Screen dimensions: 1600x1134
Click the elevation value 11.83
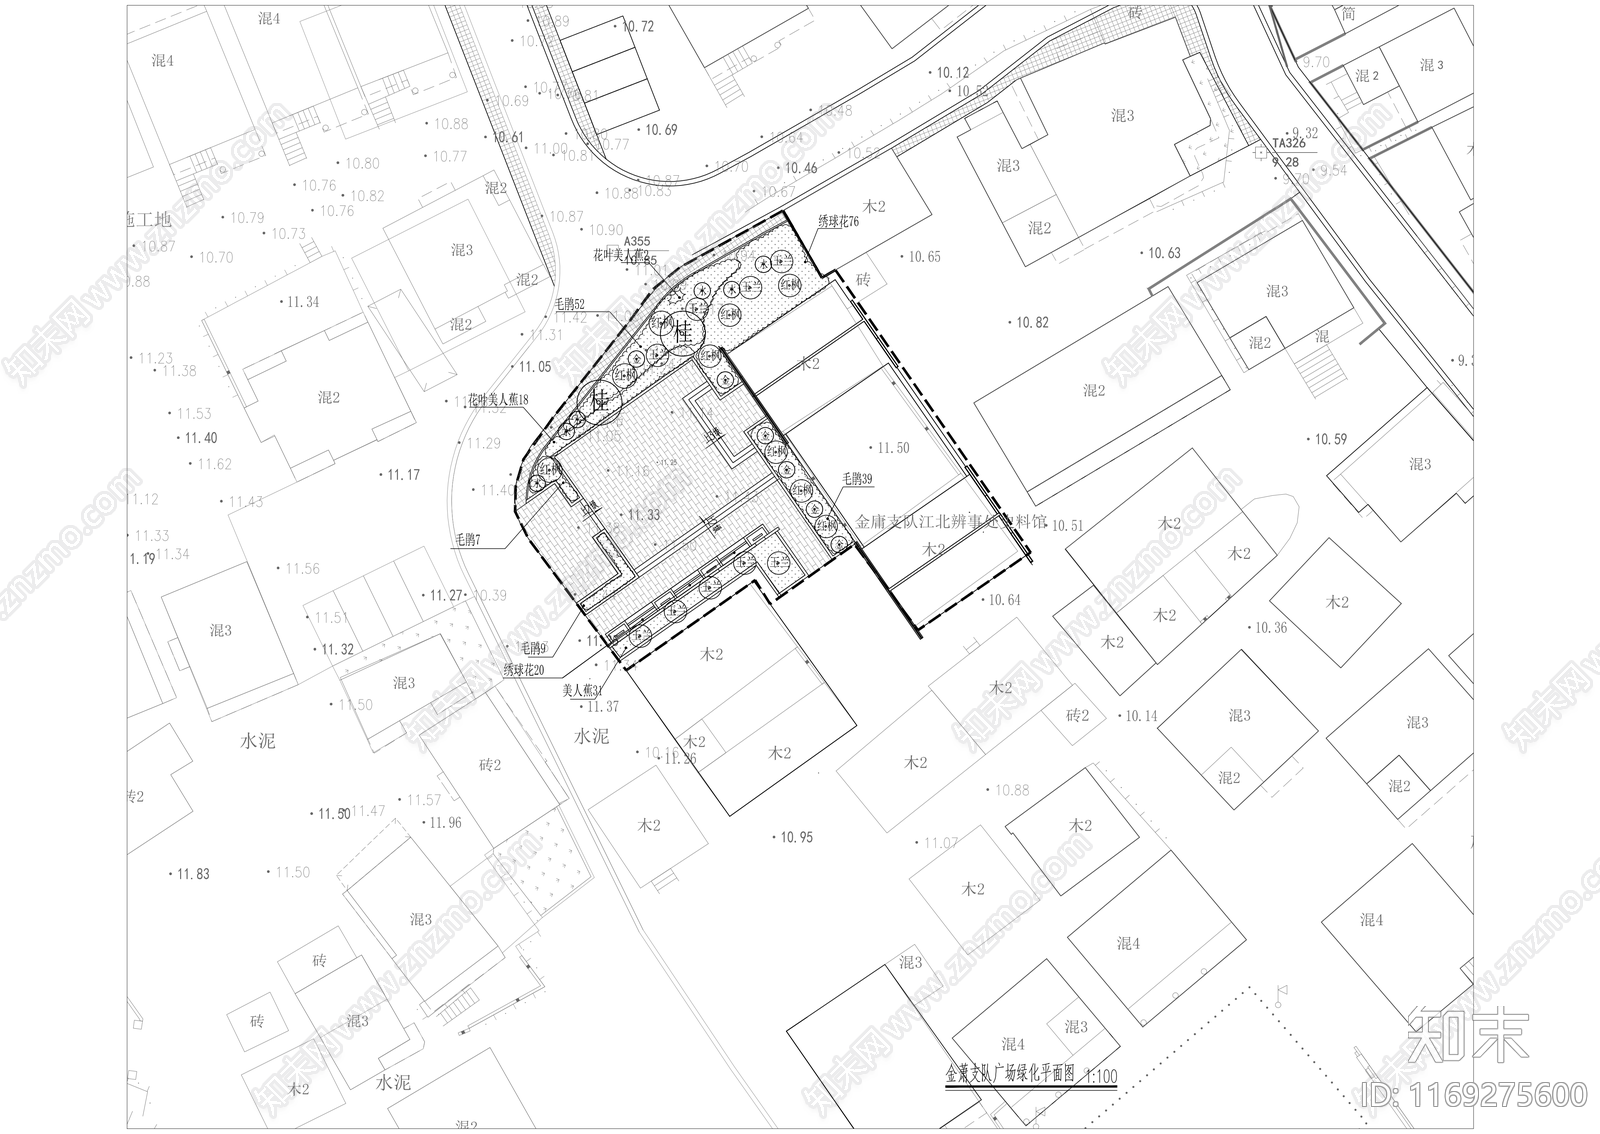tap(194, 874)
